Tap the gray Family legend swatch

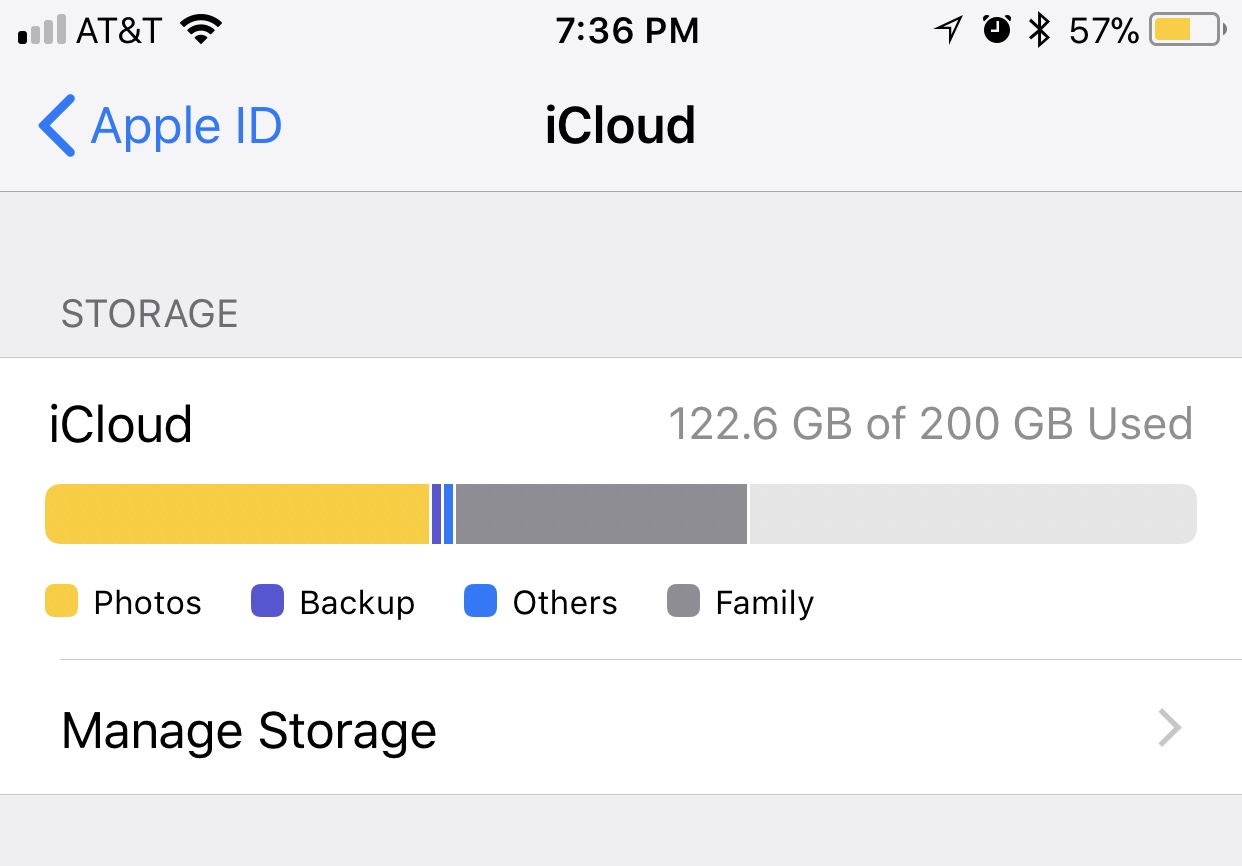(x=684, y=601)
